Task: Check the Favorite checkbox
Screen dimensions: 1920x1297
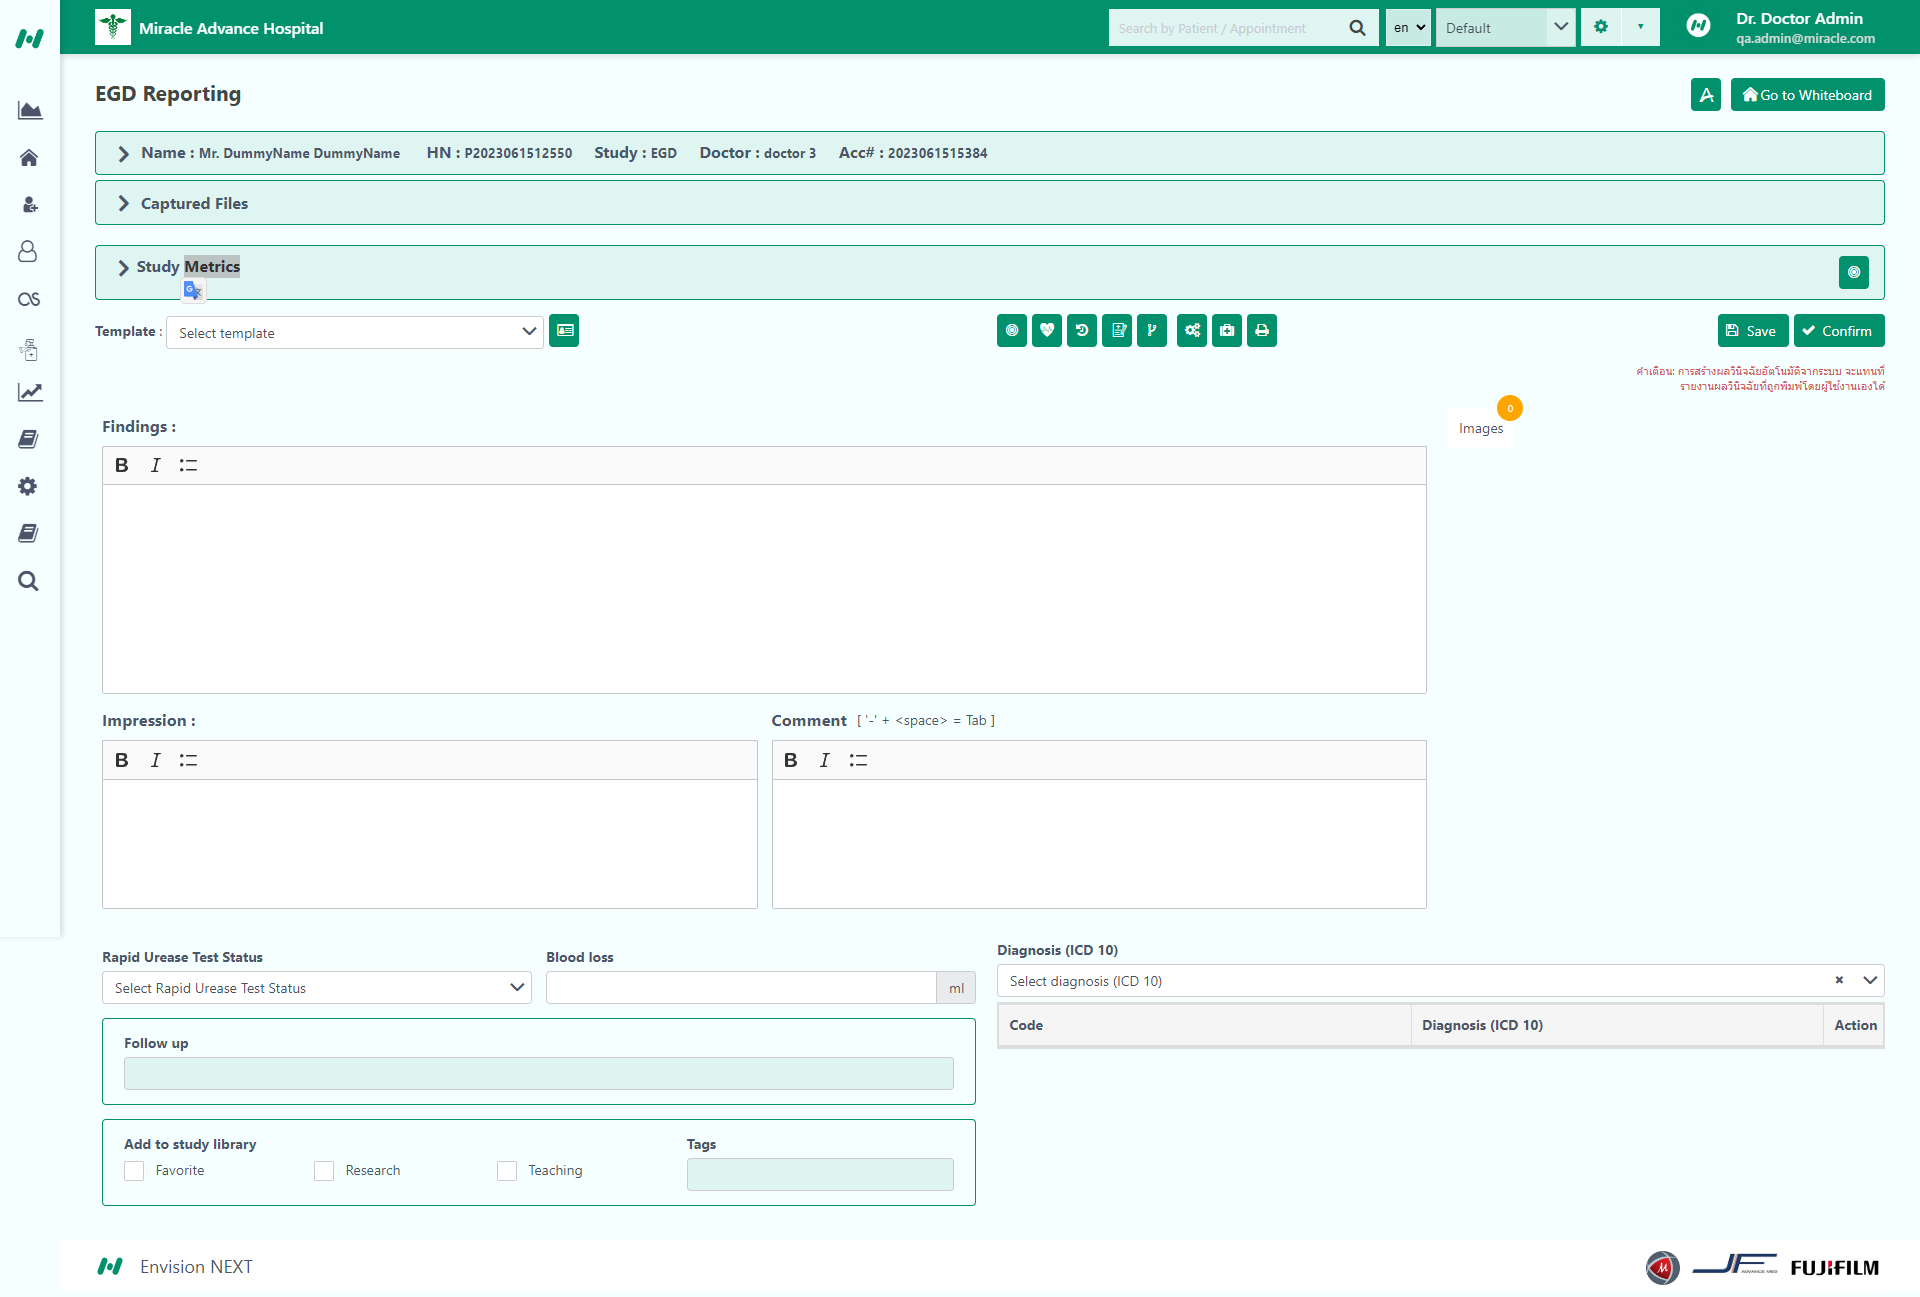Action: point(134,1171)
